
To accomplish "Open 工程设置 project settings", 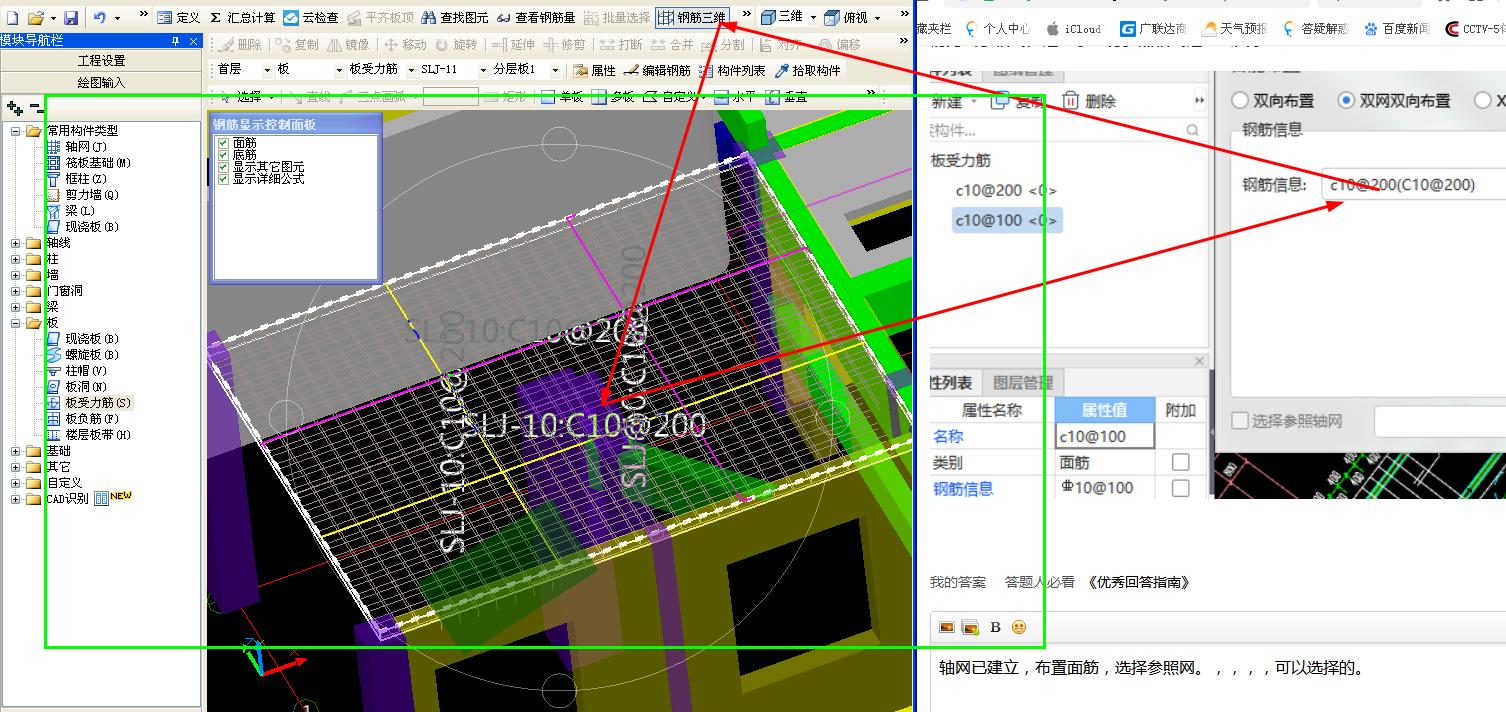I will coord(101,61).
